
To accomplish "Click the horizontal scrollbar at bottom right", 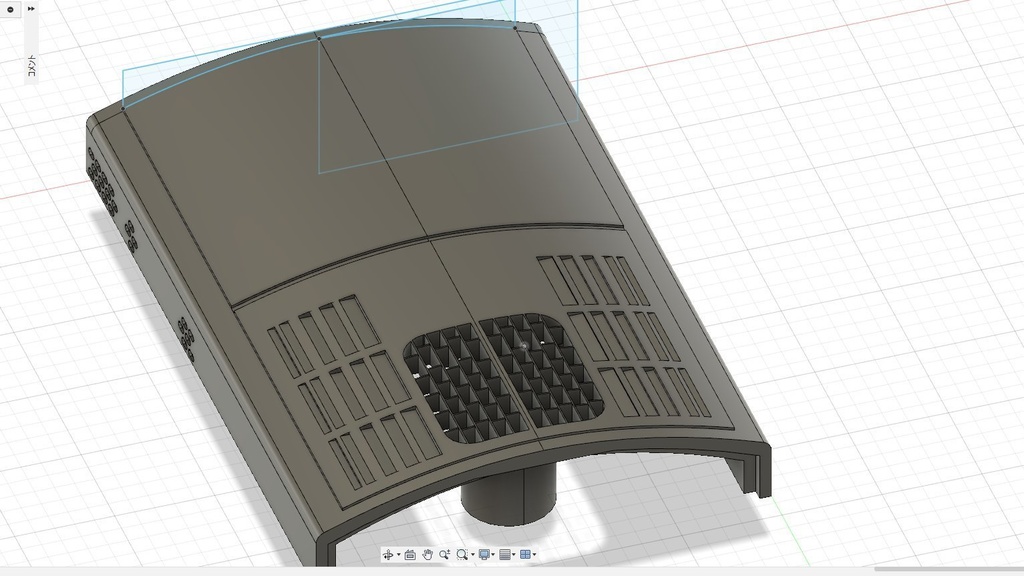I will [949, 569].
